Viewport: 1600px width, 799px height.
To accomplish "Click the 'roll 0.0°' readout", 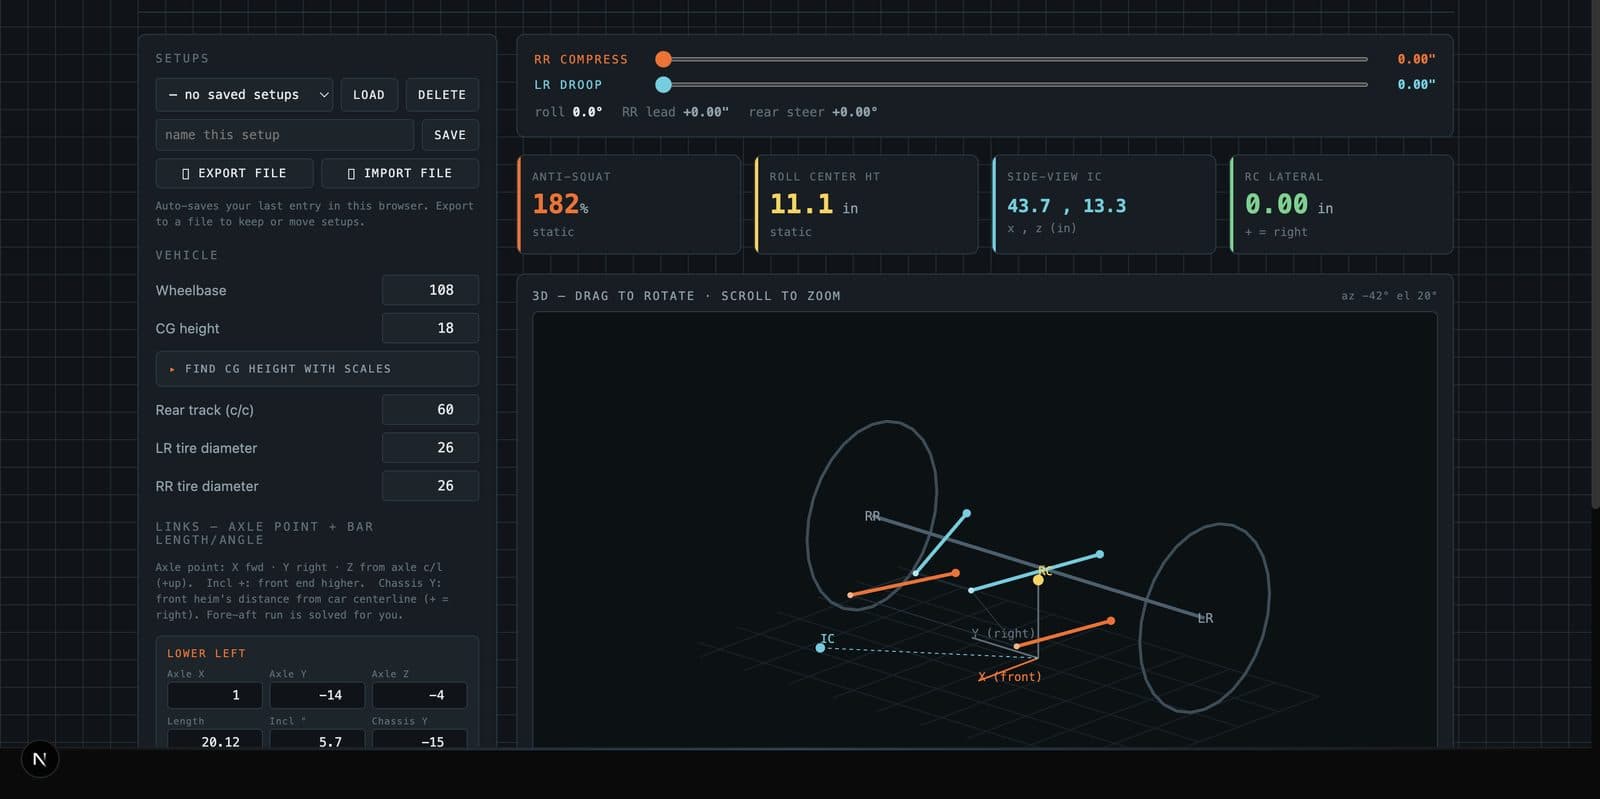I will click(x=568, y=112).
